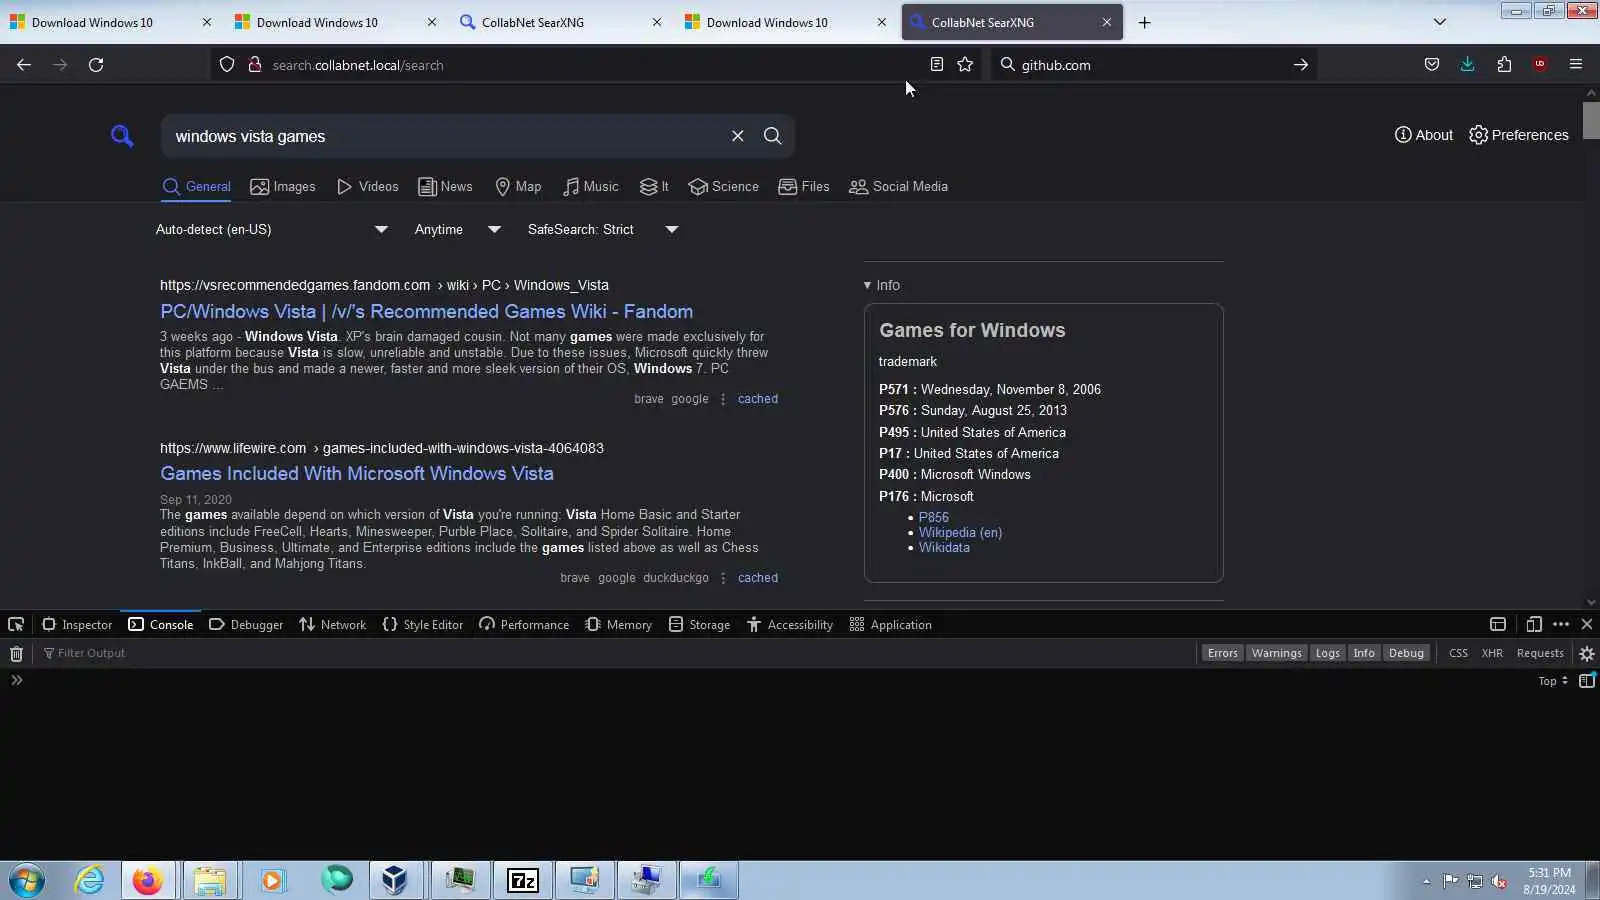
Task: Go to github.com search arrow
Action: [1301, 65]
